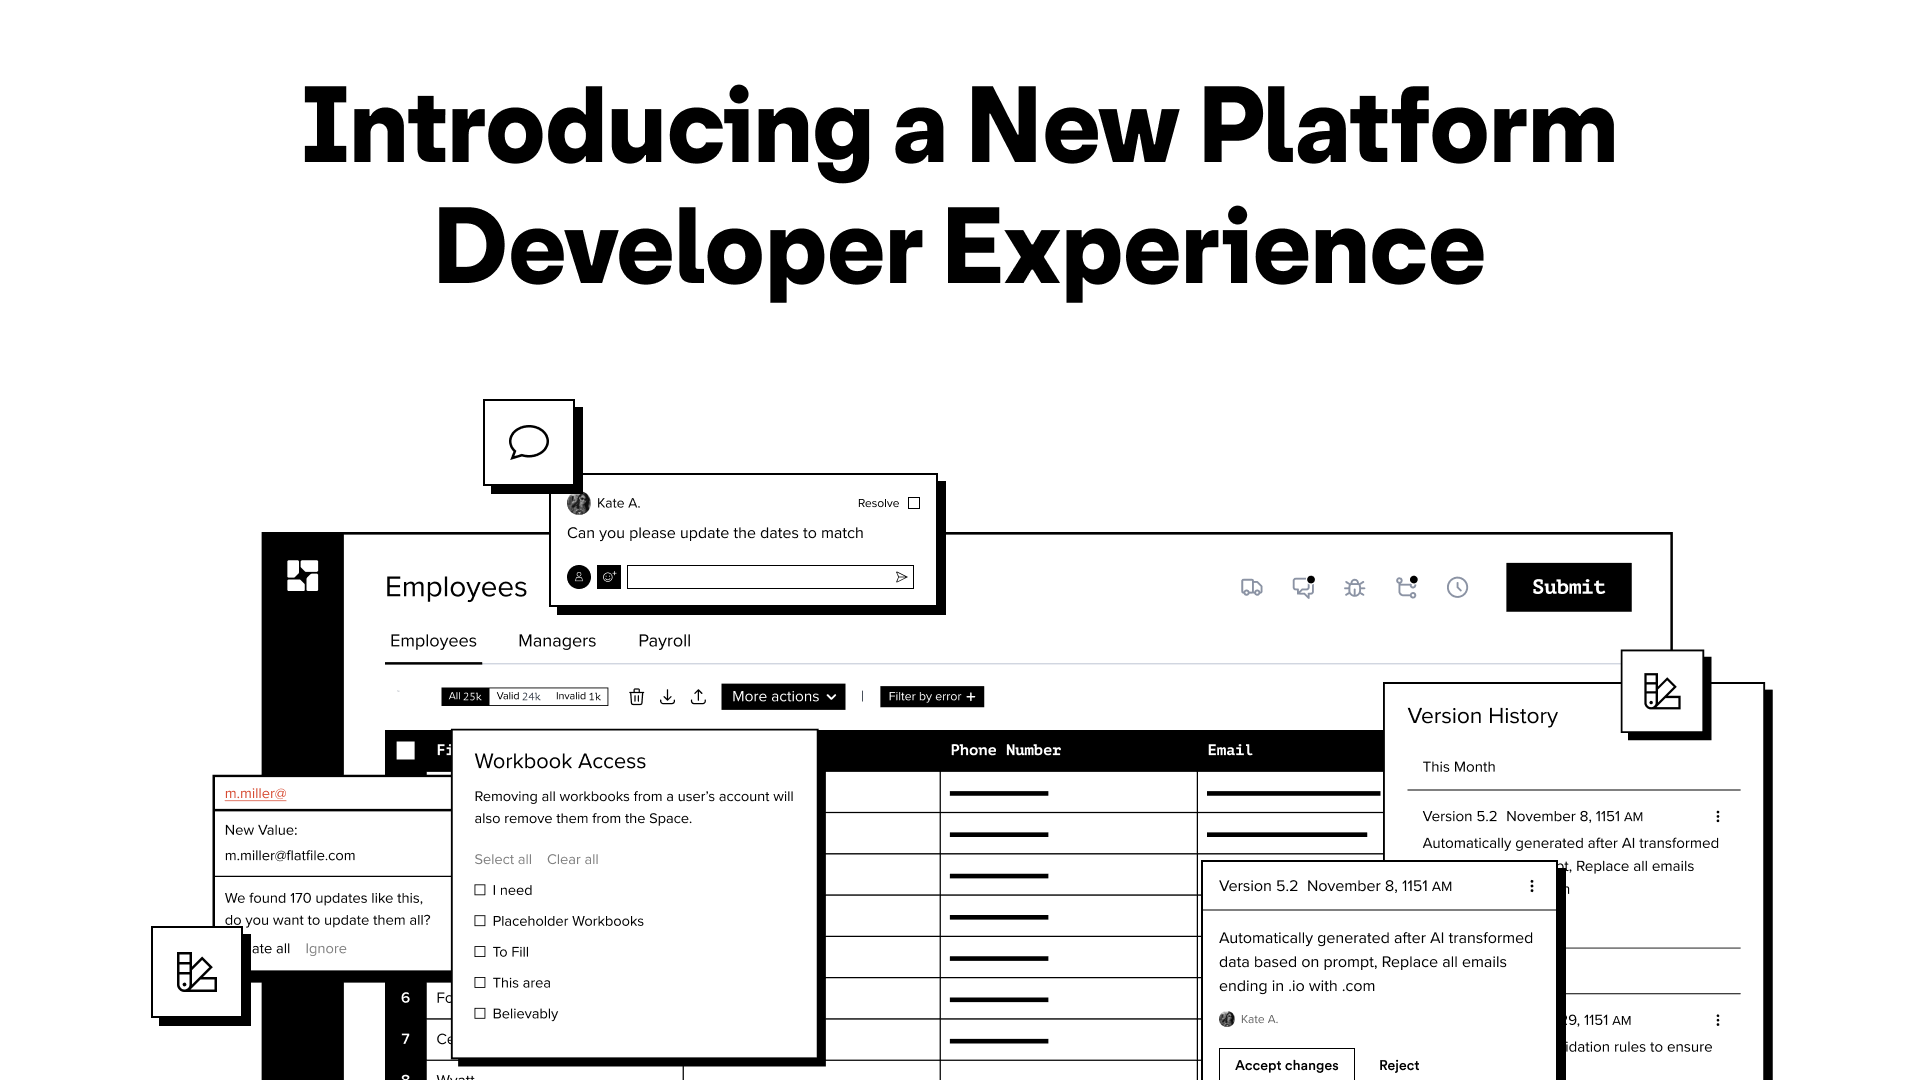Click the delivery truck icon
1920x1080 pixels.
tap(1251, 588)
